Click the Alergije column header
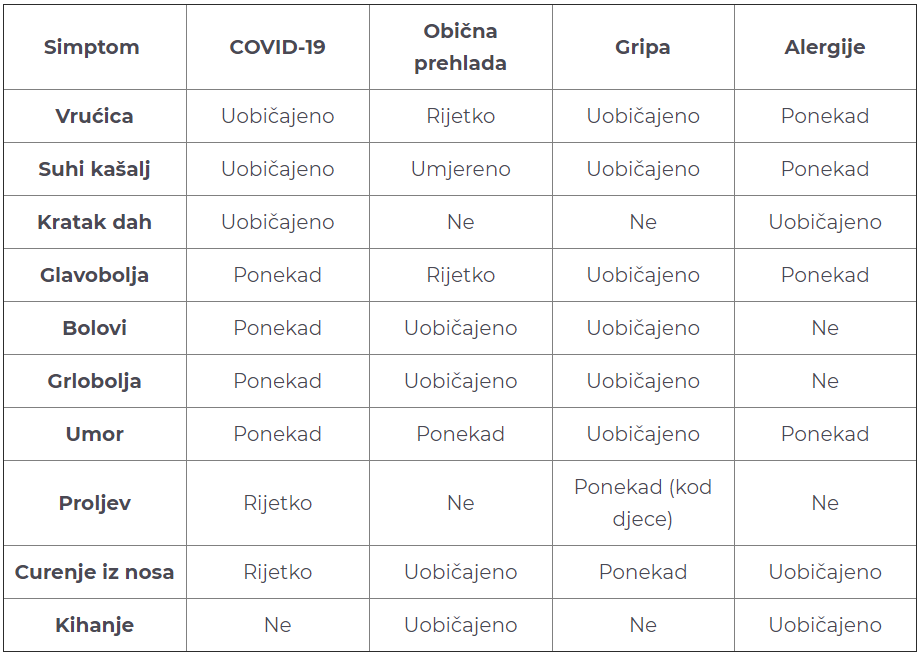920x655 pixels. click(x=825, y=47)
